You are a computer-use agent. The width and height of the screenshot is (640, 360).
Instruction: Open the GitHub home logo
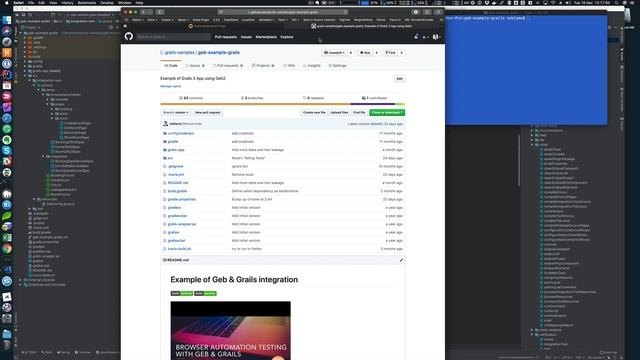(129, 37)
